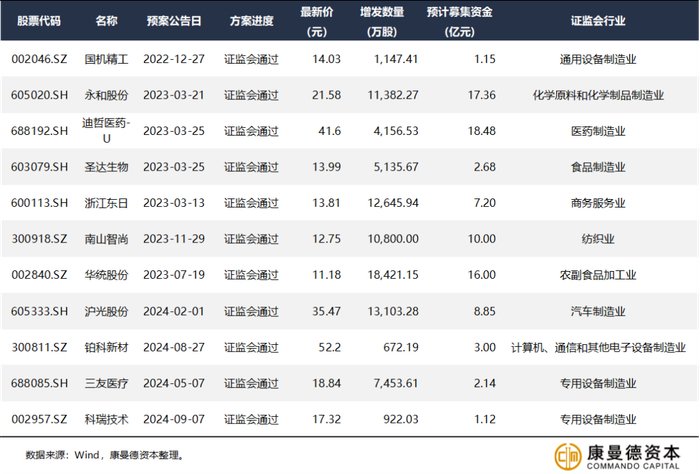Click the issuance quantity 1,147.41

pos(396,59)
